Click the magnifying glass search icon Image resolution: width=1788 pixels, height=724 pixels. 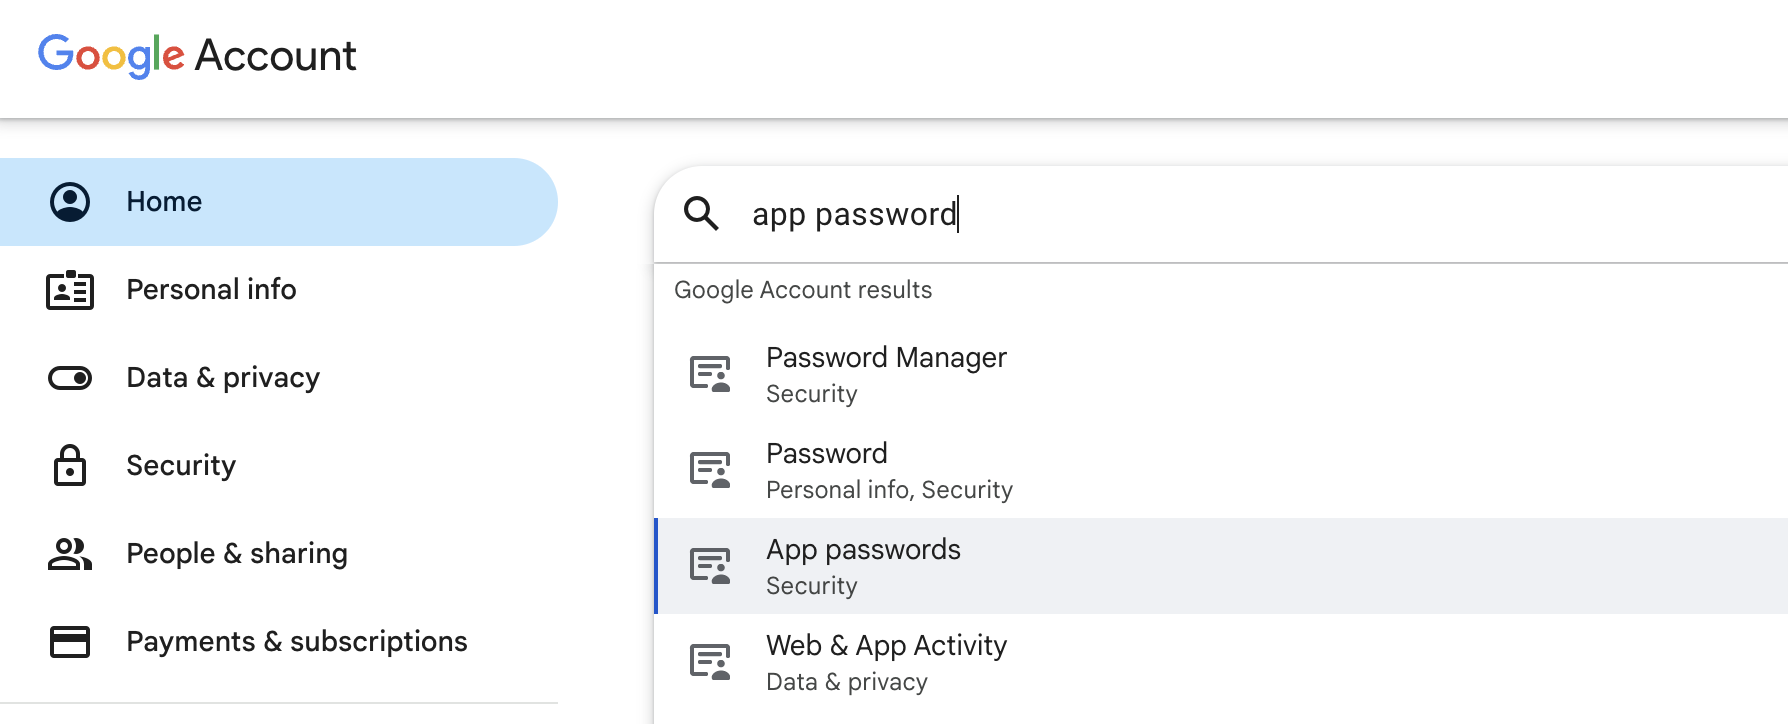[701, 213]
